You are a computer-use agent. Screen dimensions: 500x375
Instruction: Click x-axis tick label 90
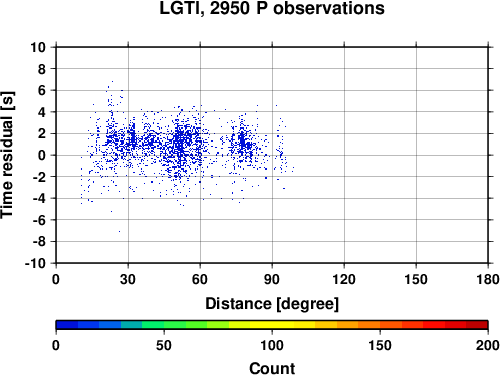point(272,279)
